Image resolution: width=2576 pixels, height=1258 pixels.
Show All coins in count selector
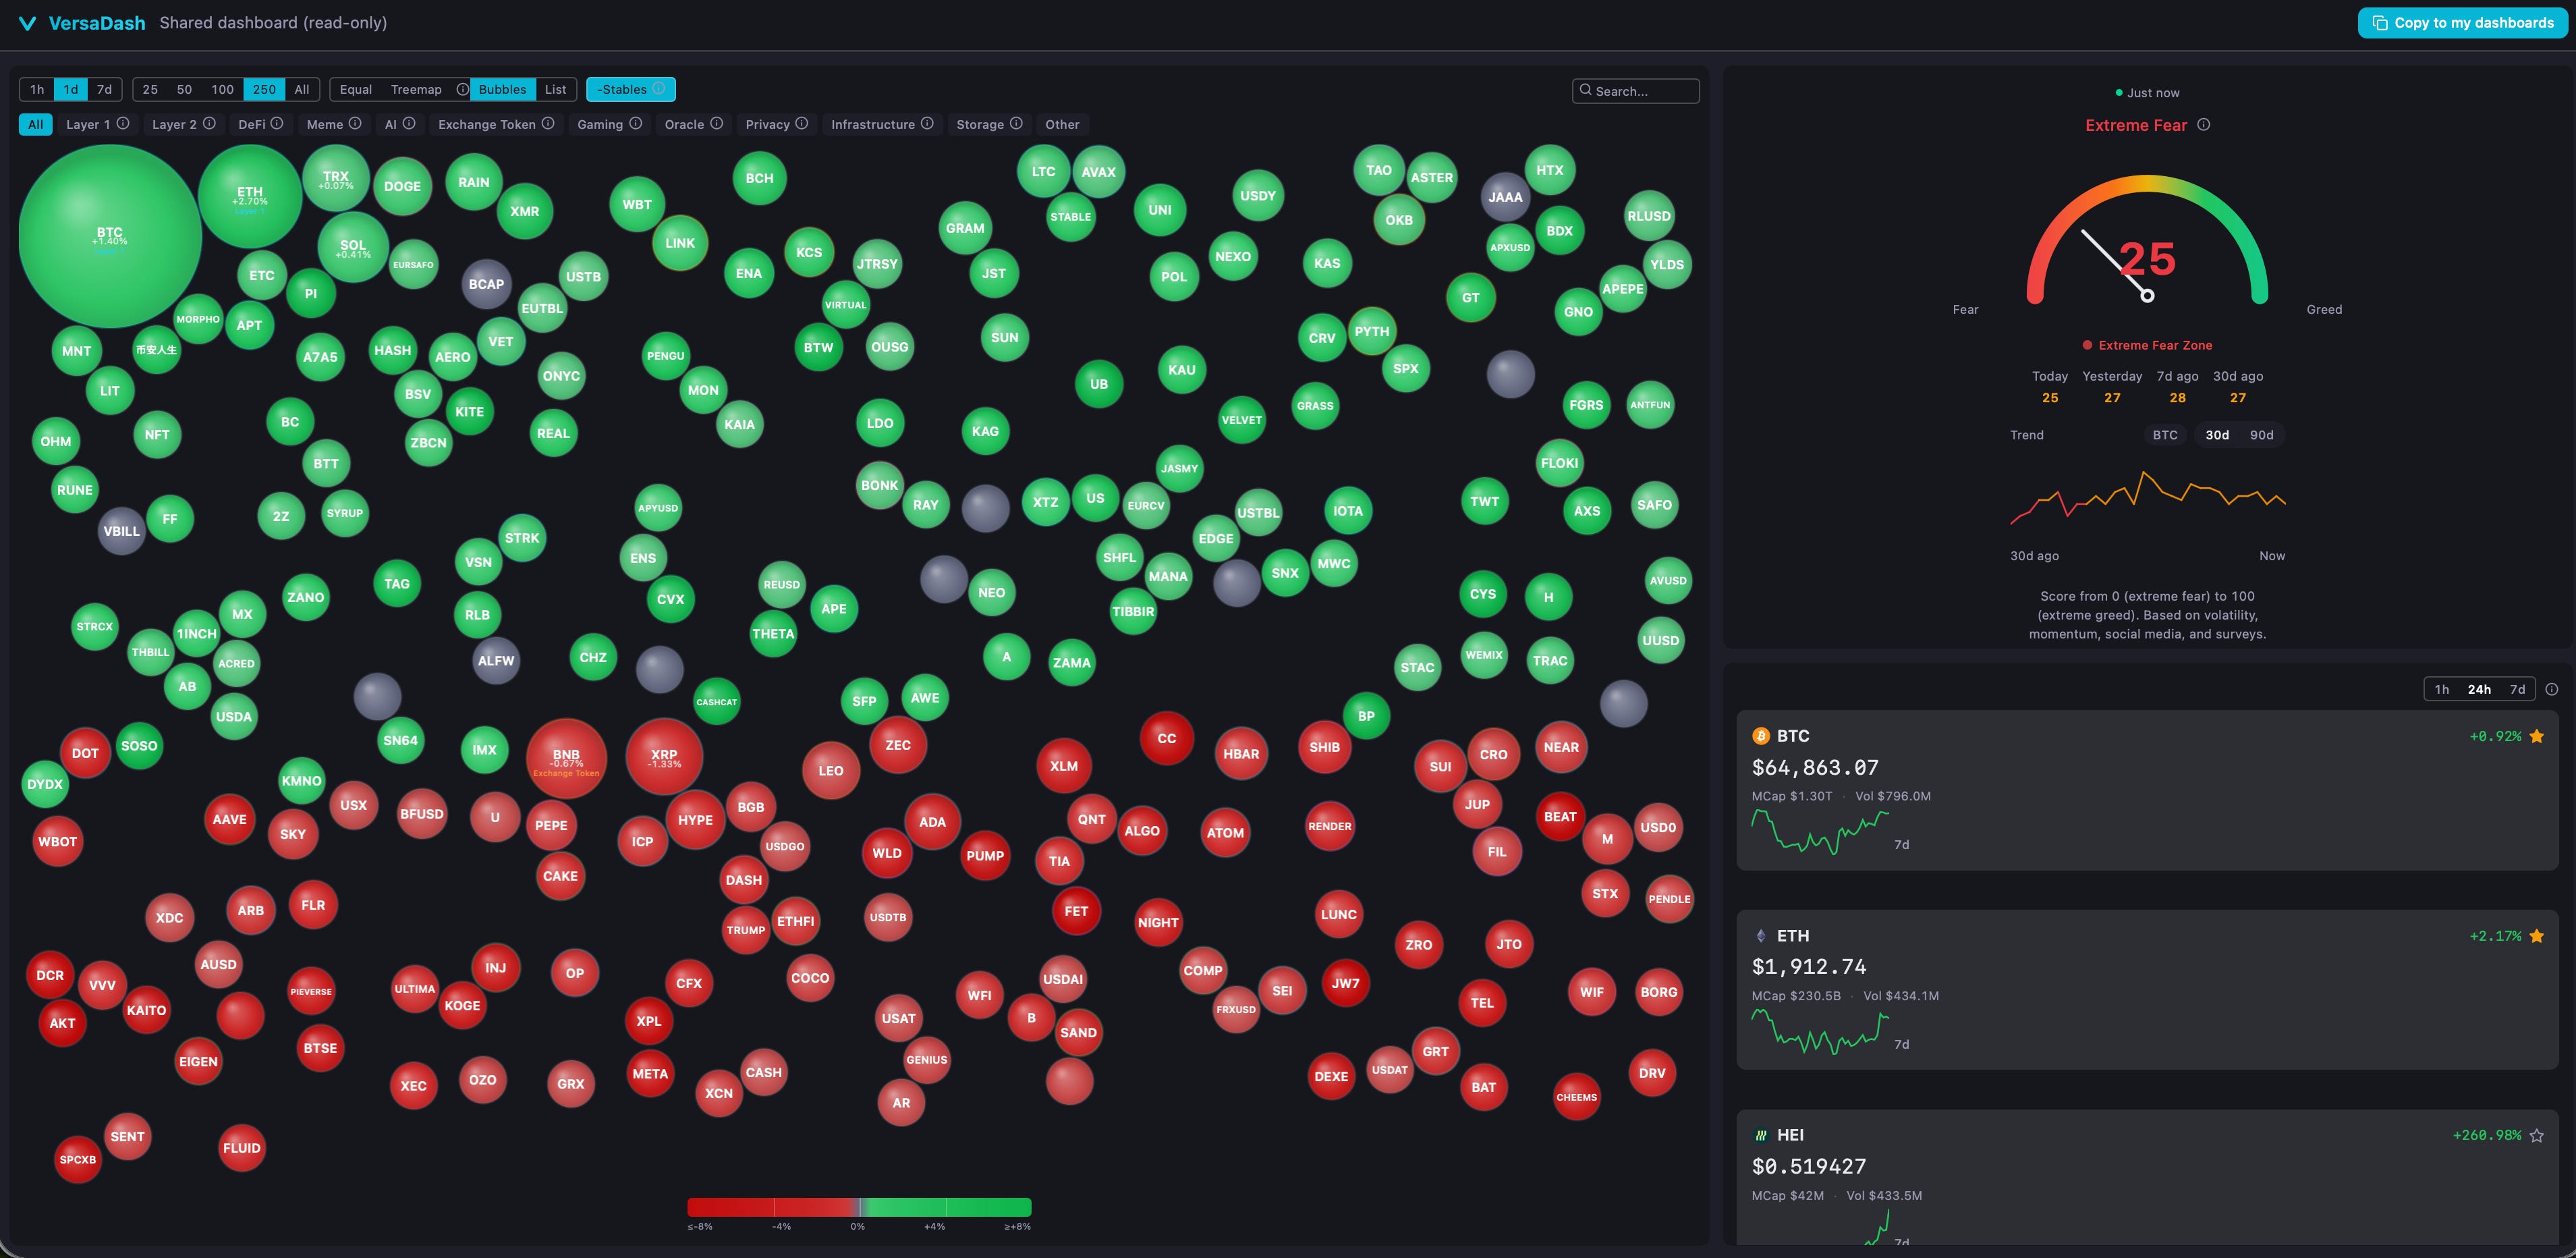click(x=302, y=89)
